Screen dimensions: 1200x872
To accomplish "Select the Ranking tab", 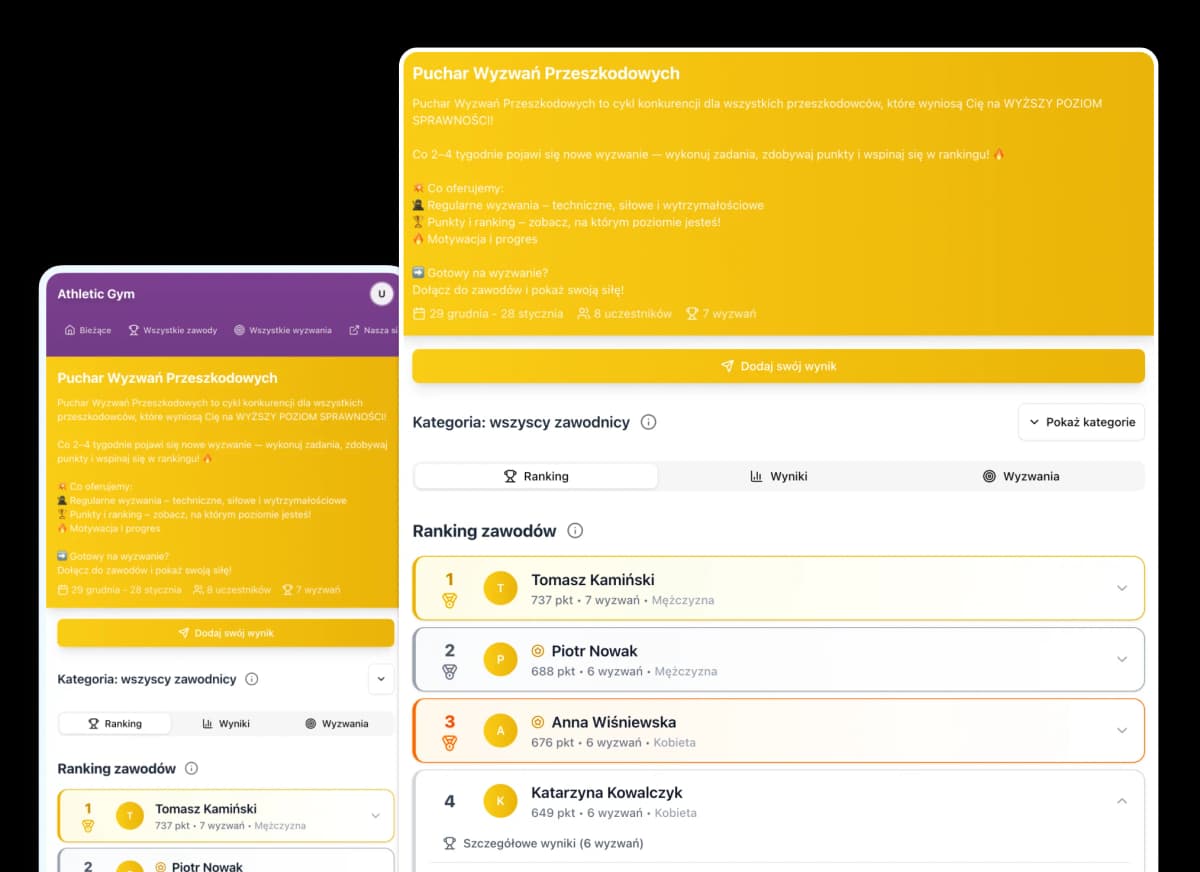I will [536, 476].
